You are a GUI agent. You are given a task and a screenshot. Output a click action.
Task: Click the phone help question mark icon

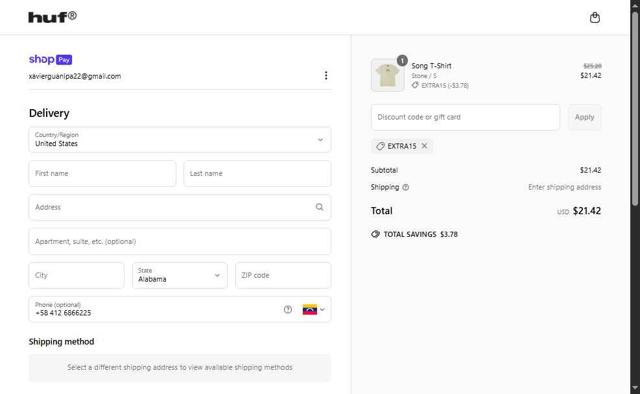click(x=288, y=309)
